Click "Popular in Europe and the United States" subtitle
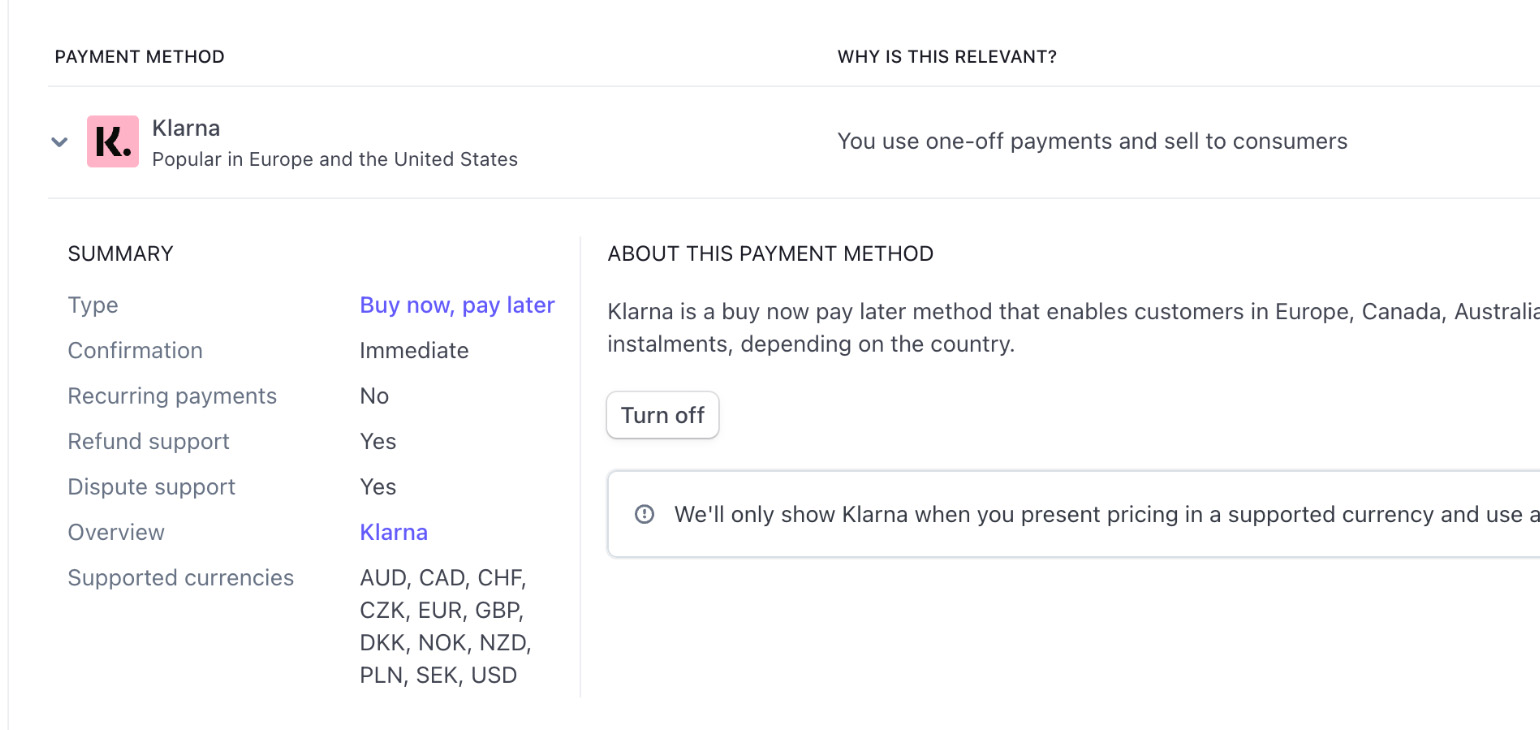The width and height of the screenshot is (1540, 730). click(x=335, y=159)
